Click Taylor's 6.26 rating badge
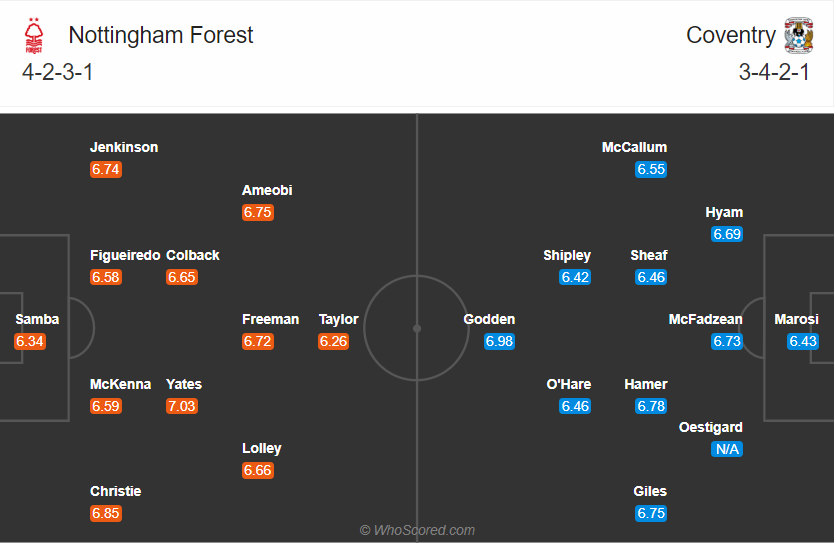The width and height of the screenshot is (836, 543). coord(333,341)
